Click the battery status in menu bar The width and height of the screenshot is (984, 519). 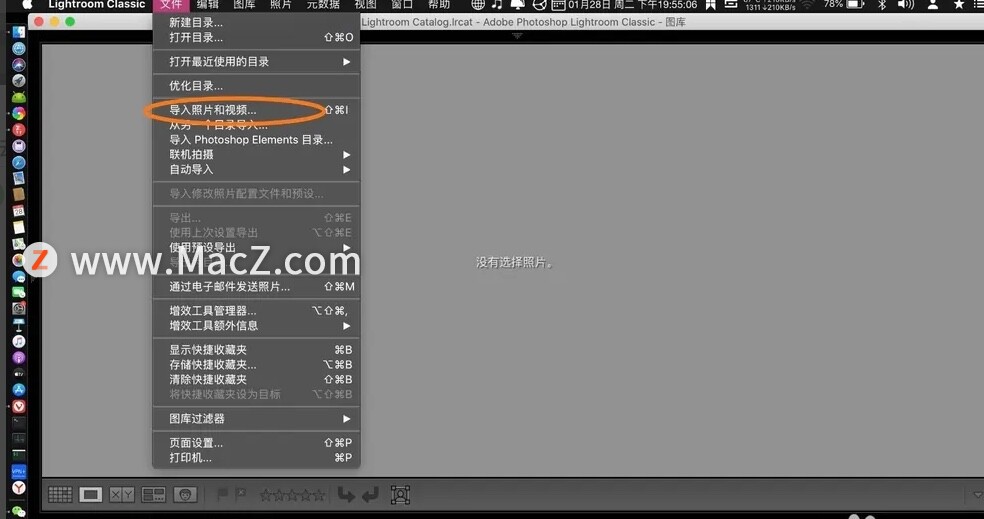tap(843, 4)
